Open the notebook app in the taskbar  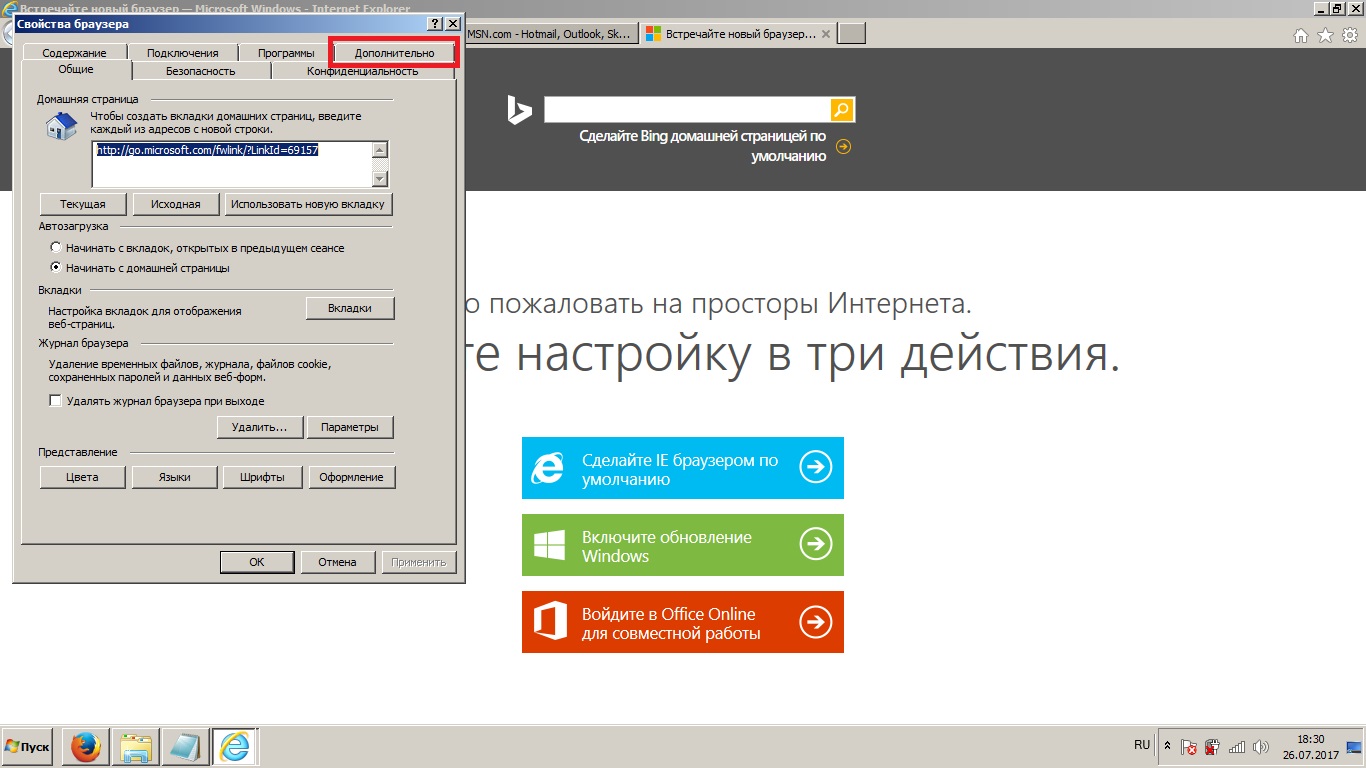coord(185,746)
